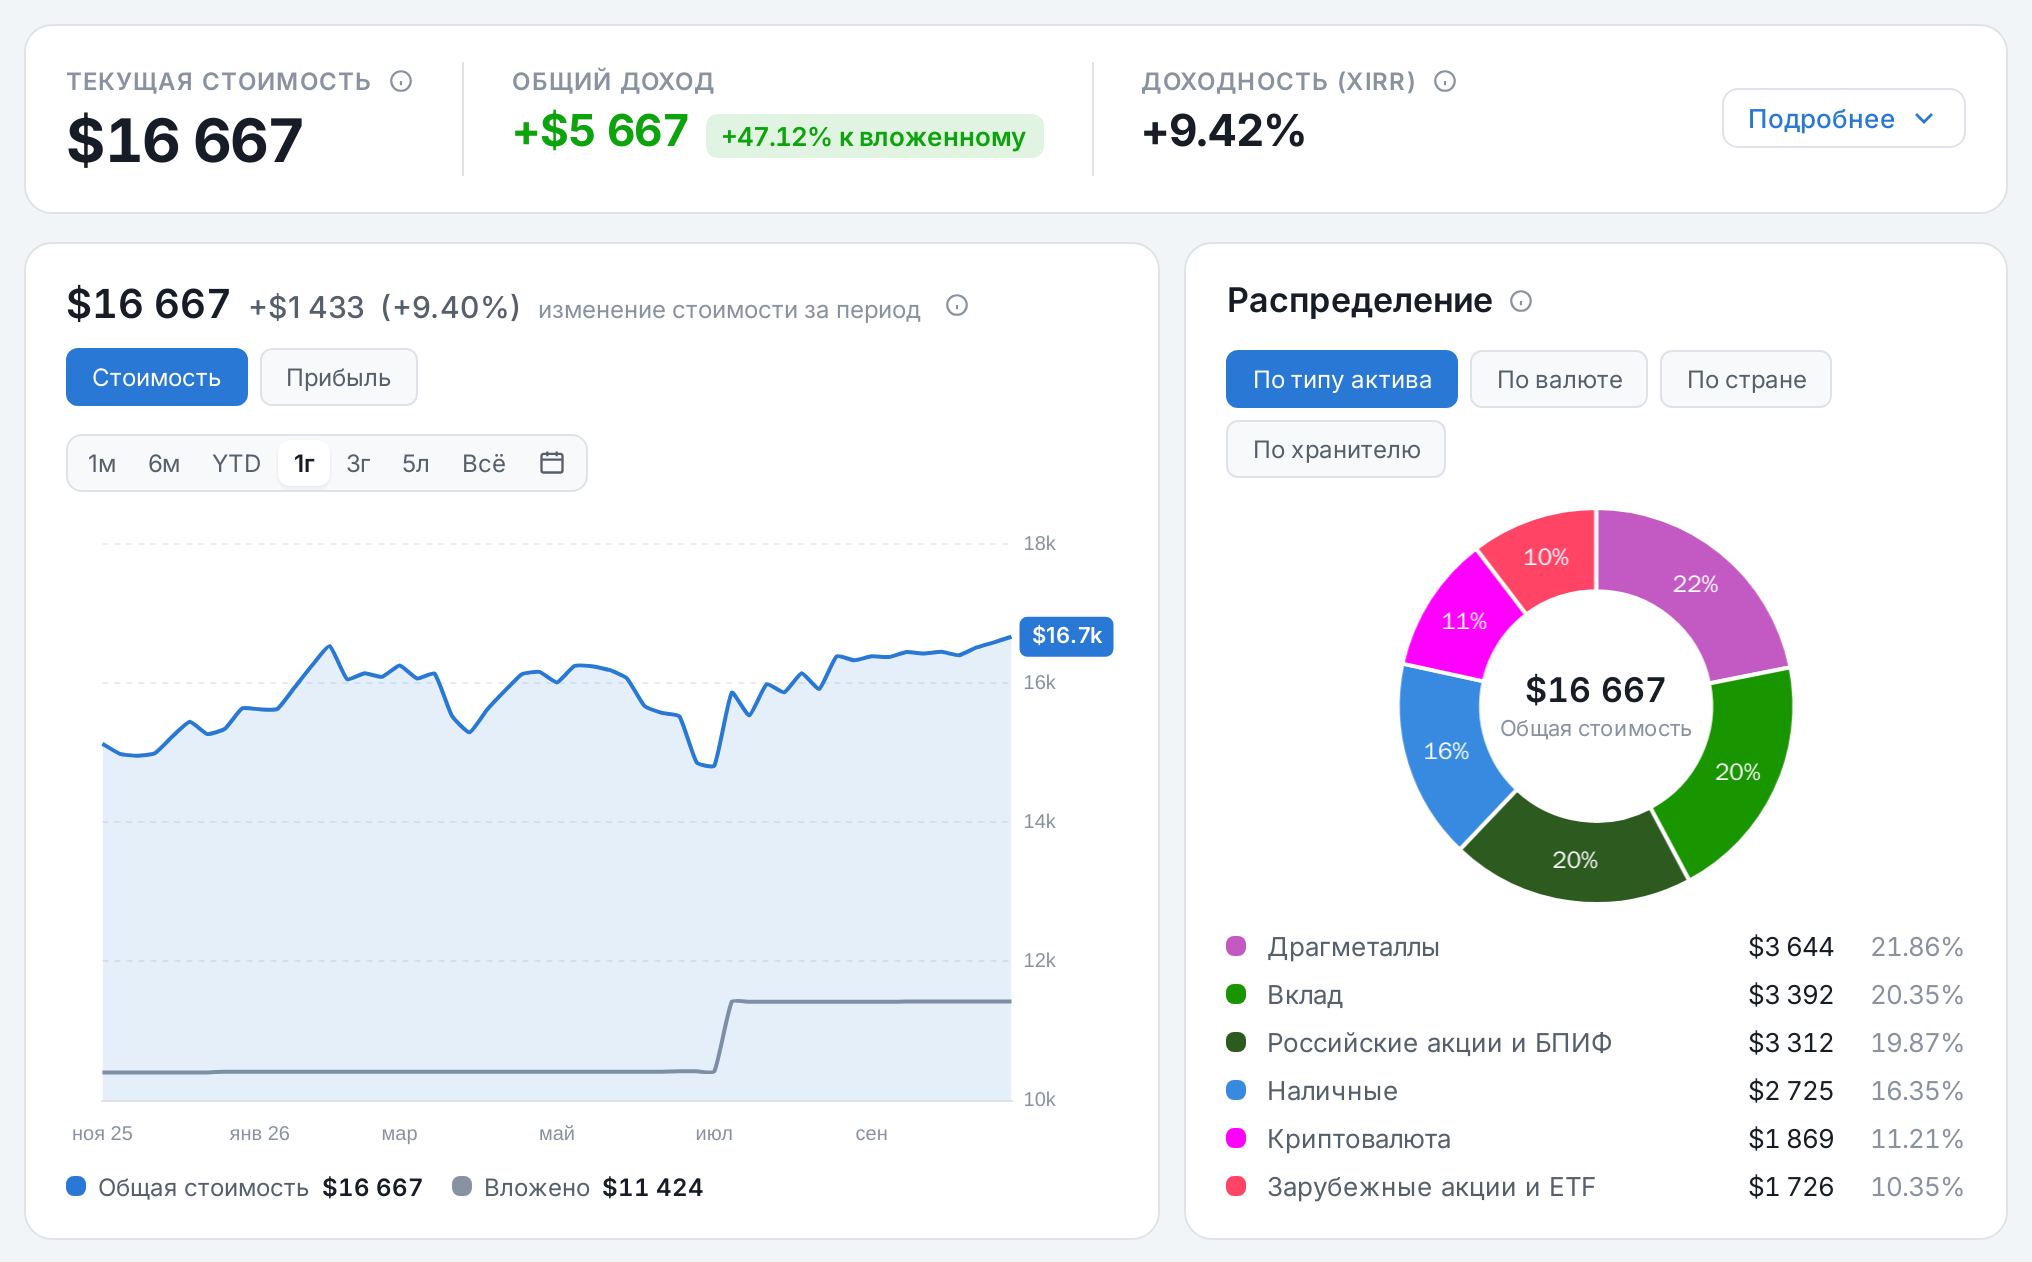Click the 16.35% Наличные percentage
The height and width of the screenshot is (1262, 2032).
(x=1917, y=1091)
